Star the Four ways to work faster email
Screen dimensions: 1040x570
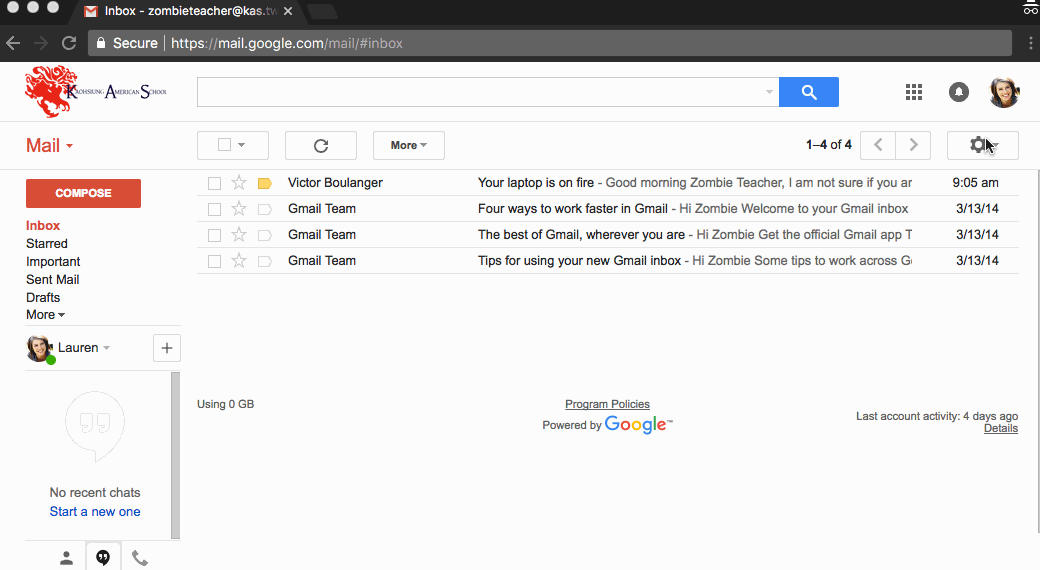pos(239,209)
